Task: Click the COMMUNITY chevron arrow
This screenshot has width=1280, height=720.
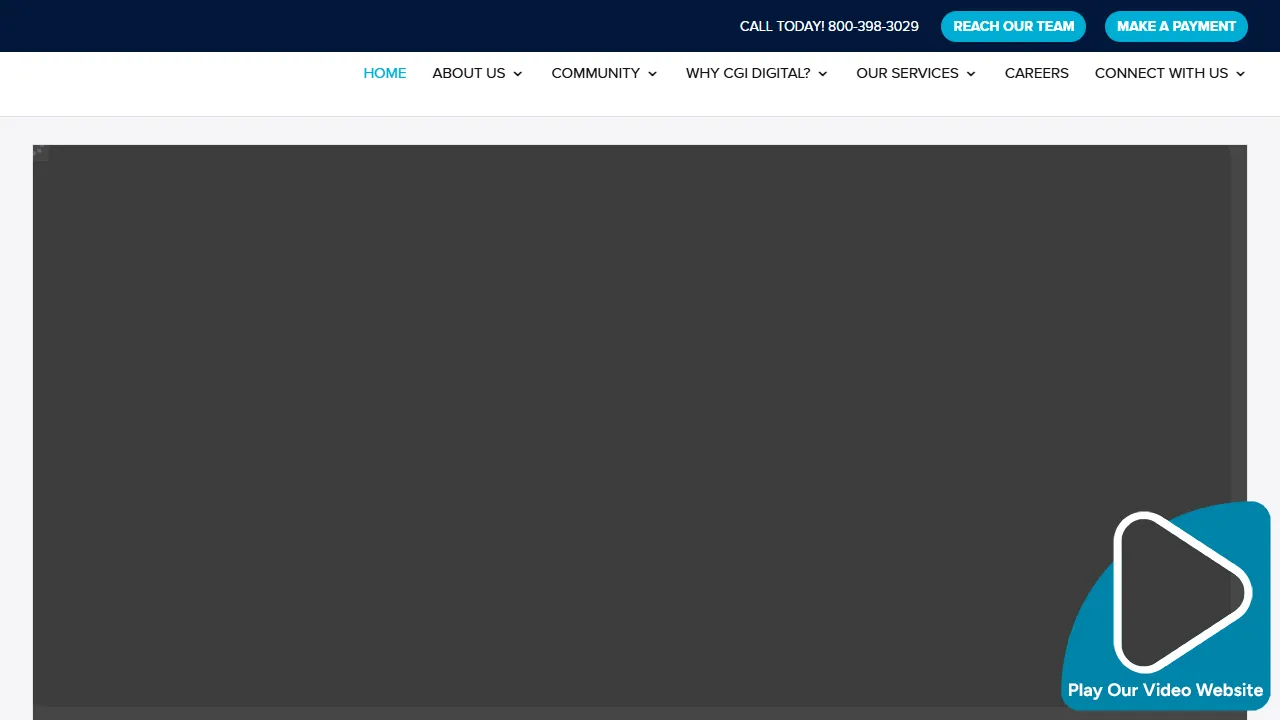Action: [652, 74]
